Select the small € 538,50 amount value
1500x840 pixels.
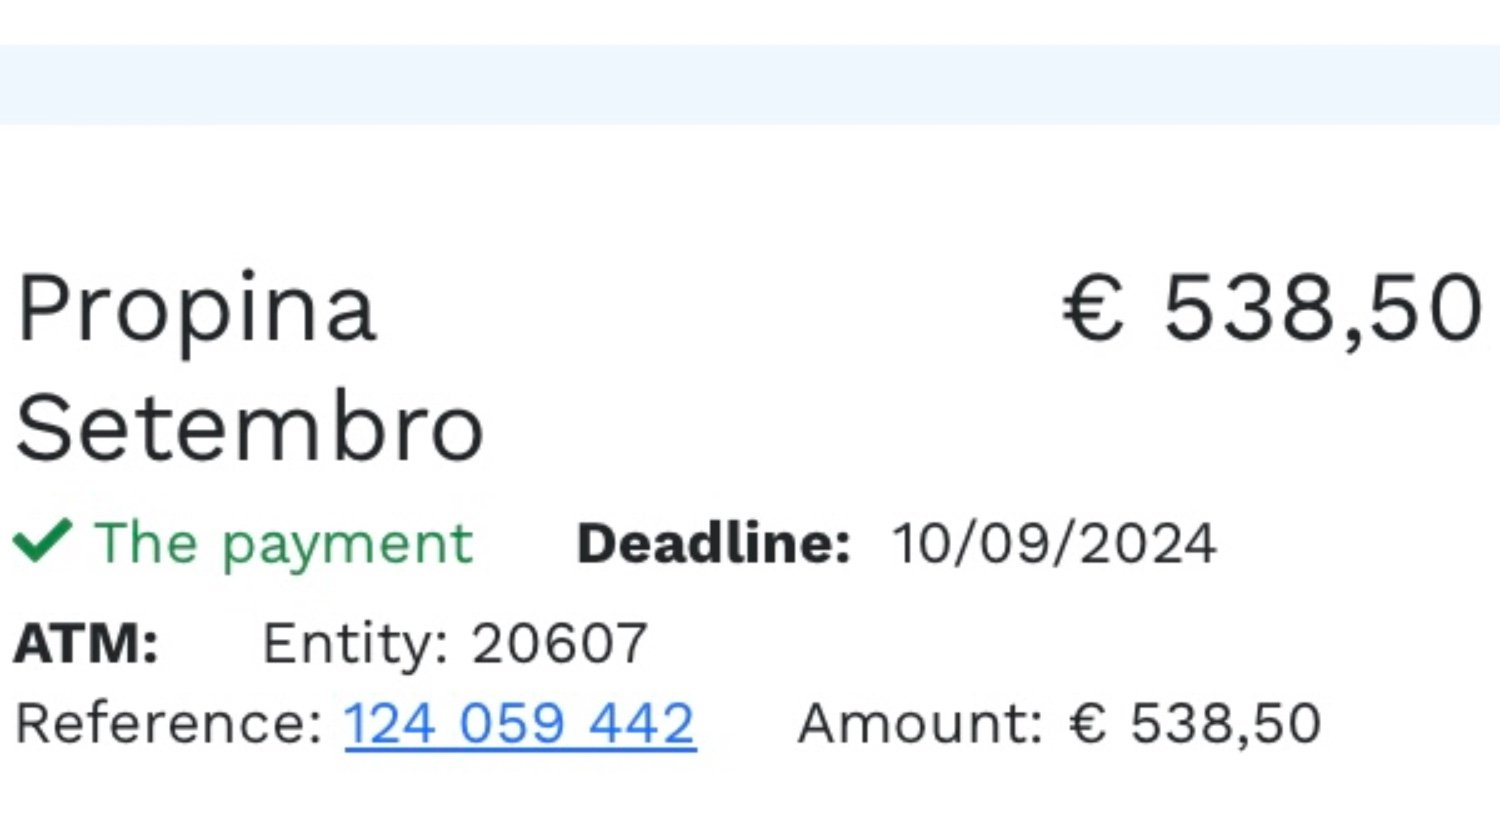point(1195,723)
